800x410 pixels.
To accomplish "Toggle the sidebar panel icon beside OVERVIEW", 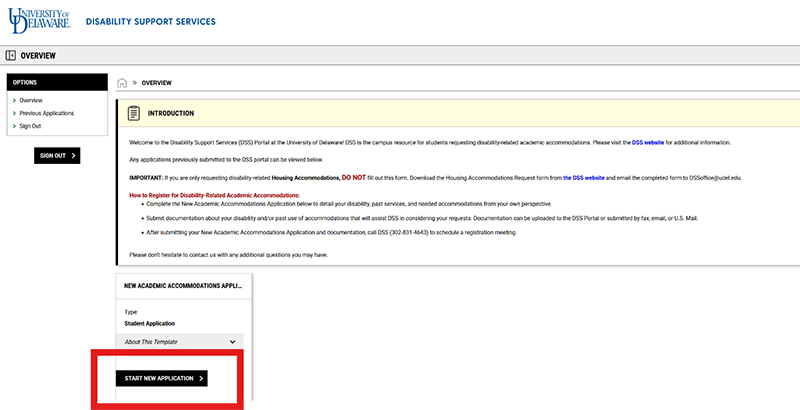I will point(10,56).
